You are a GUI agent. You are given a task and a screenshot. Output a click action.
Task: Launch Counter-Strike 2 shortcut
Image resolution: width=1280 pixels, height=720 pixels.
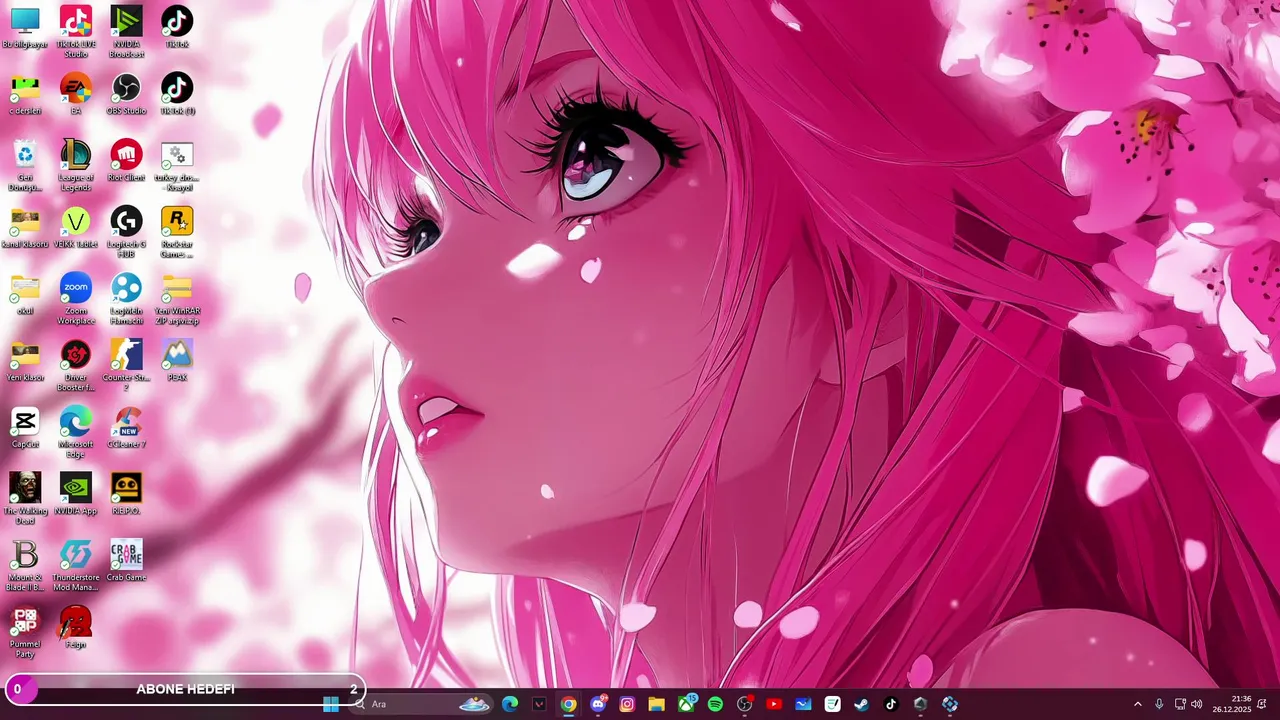click(126, 366)
